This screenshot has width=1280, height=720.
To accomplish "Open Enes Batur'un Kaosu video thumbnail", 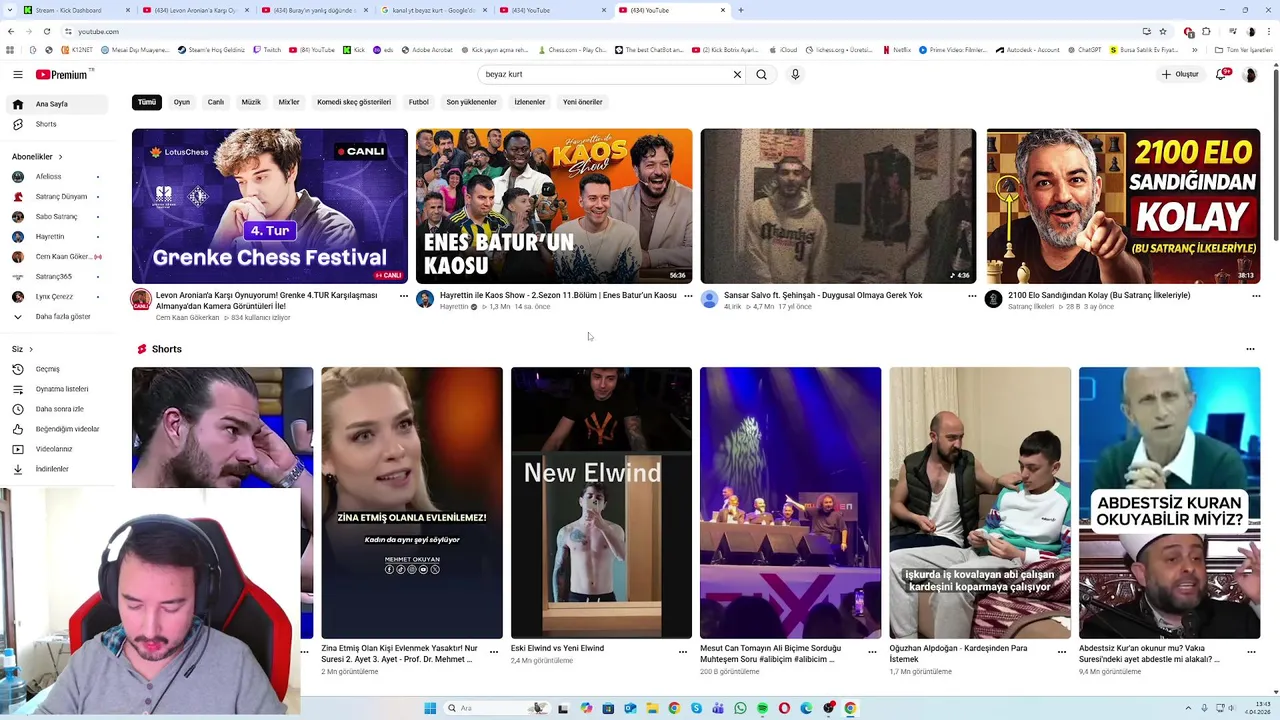I will tap(554, 206).
